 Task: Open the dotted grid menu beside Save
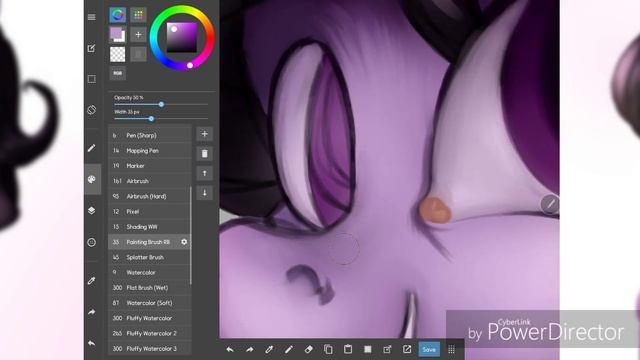(451, 349)
